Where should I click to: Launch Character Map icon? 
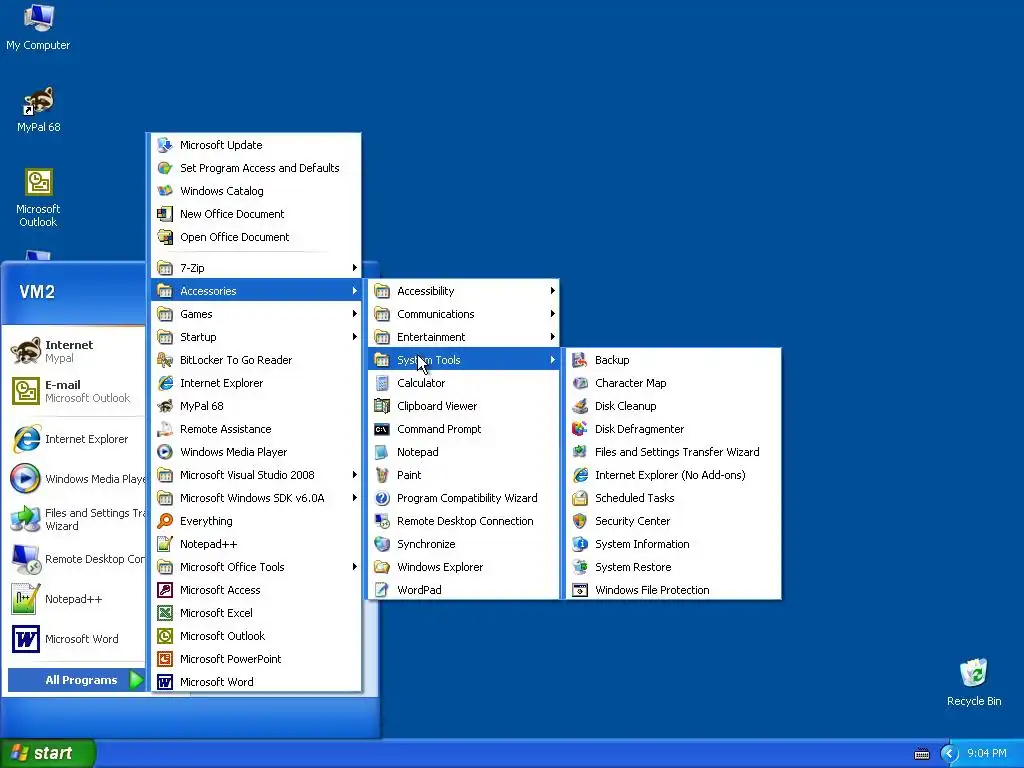pos(579,383)
